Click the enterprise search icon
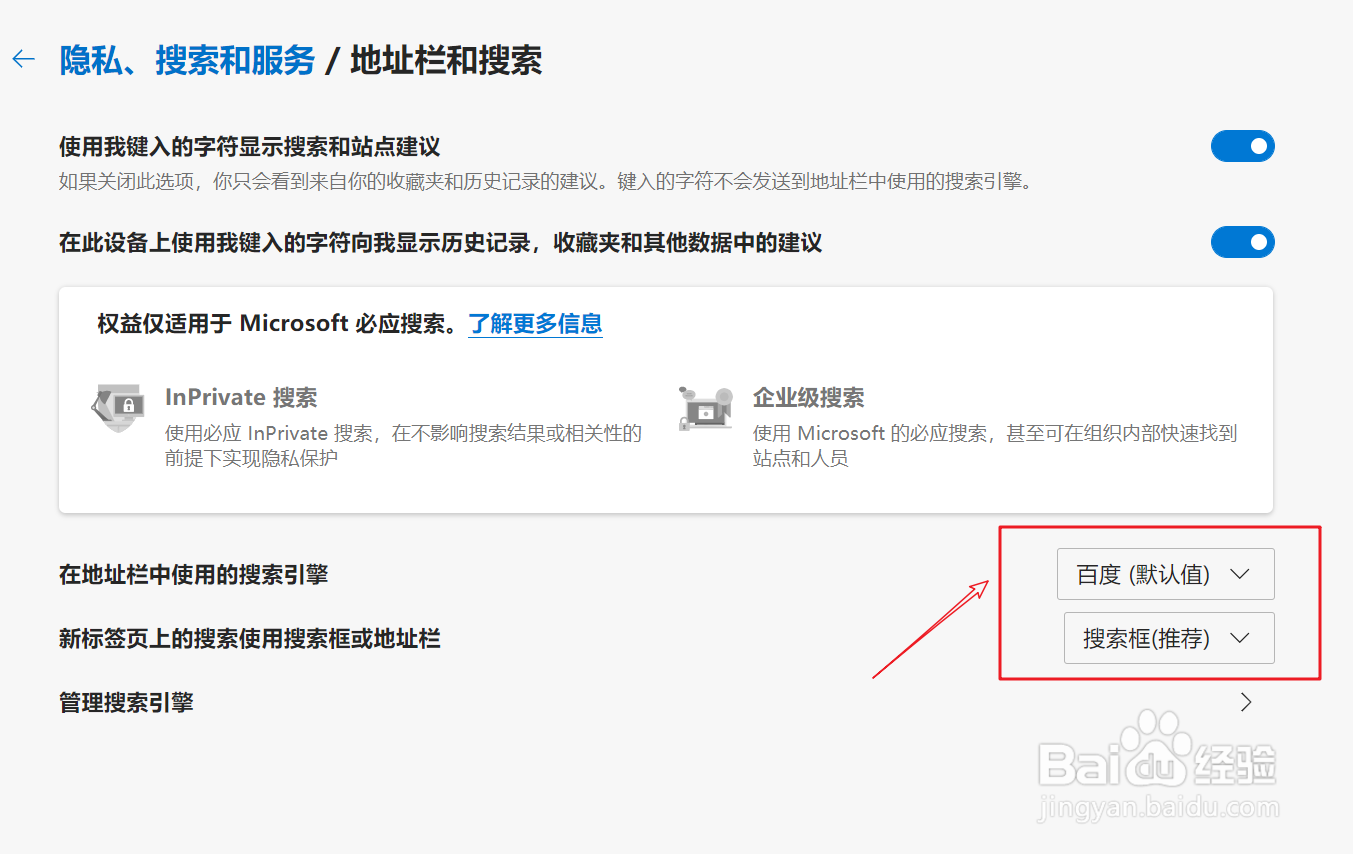The image size is (1353, 854). [x=705, y=407]
